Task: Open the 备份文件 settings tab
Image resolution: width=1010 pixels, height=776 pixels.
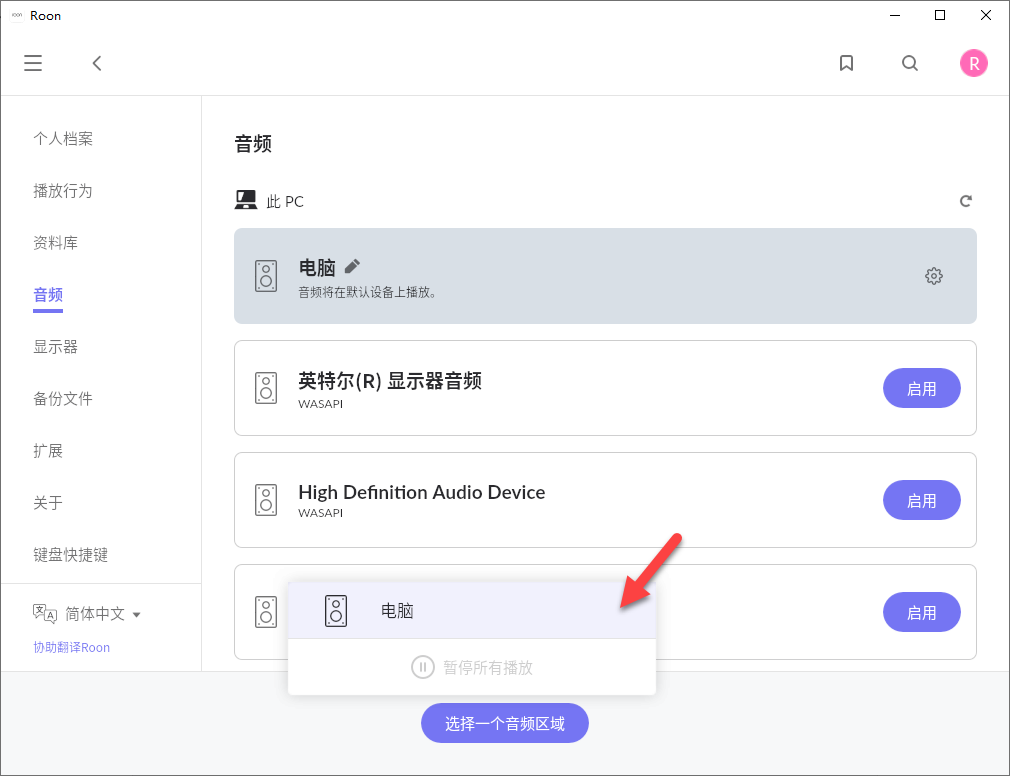Action: tap(63, 399)
